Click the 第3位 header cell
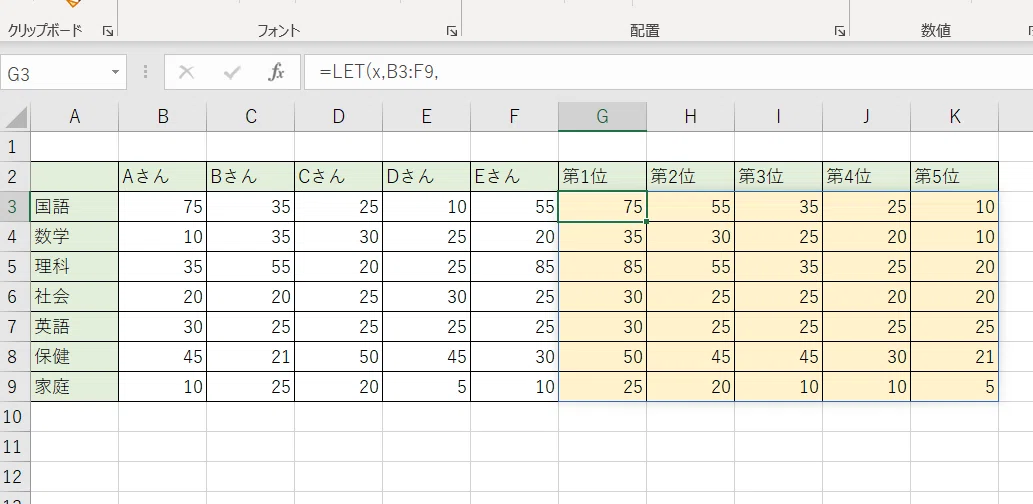Viewport: 1033px width, 504px height. [778, 177]
